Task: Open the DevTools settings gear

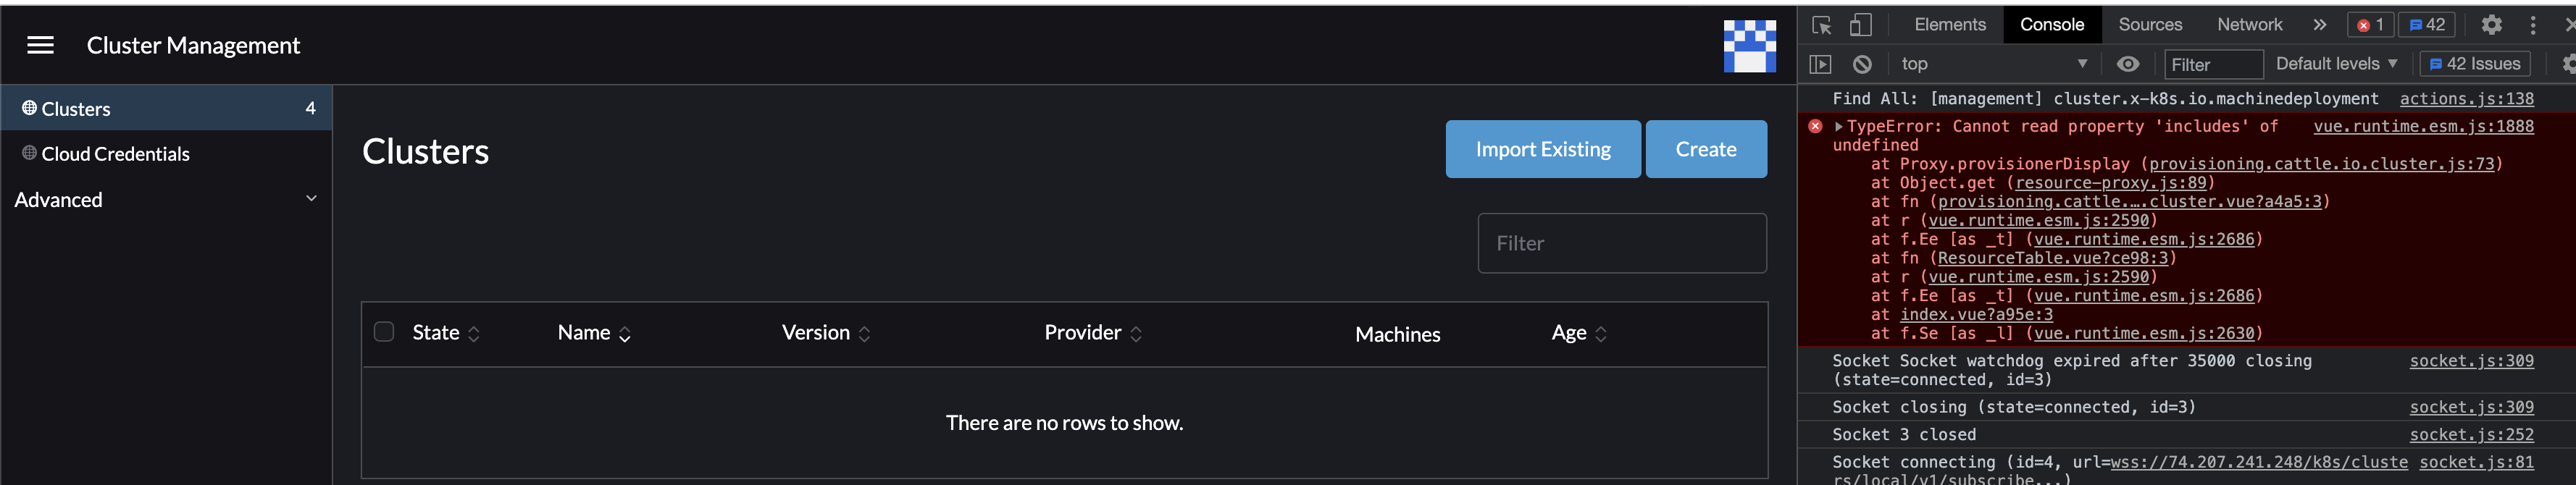Action: pyautogui.click(x=2492, y=24)
